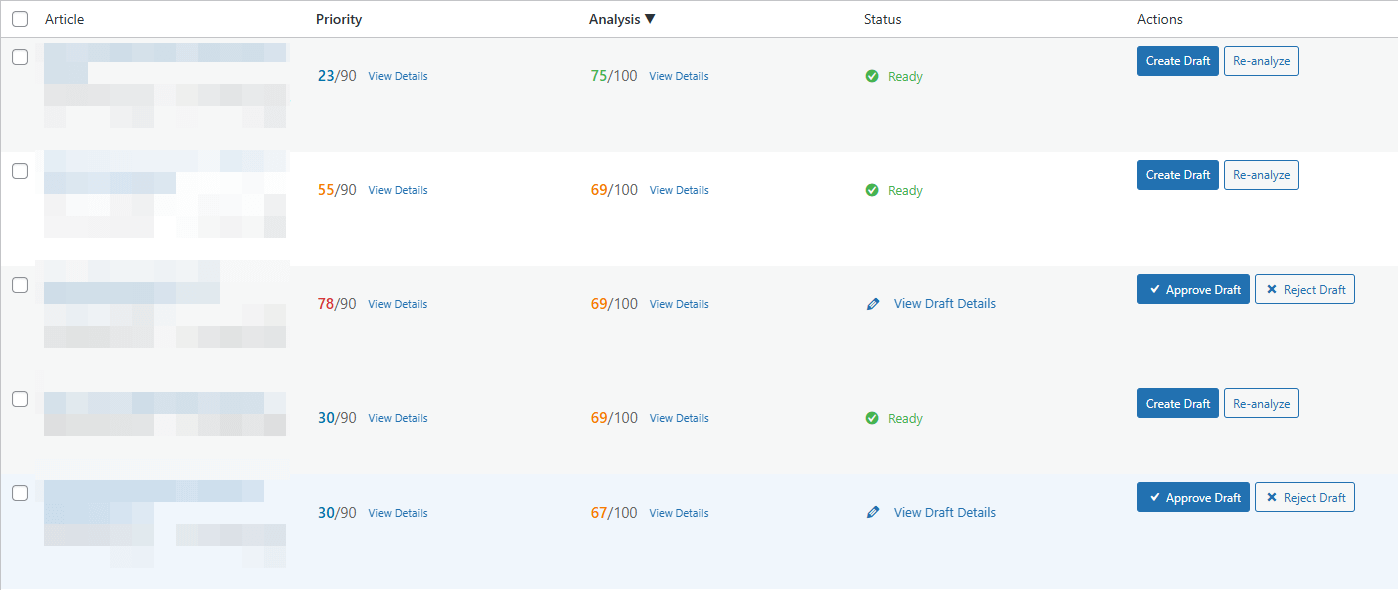Approve the draft for the 78/90 priority article
This screenshot has width=1398, height=590.
click(x=1193, y=290)
